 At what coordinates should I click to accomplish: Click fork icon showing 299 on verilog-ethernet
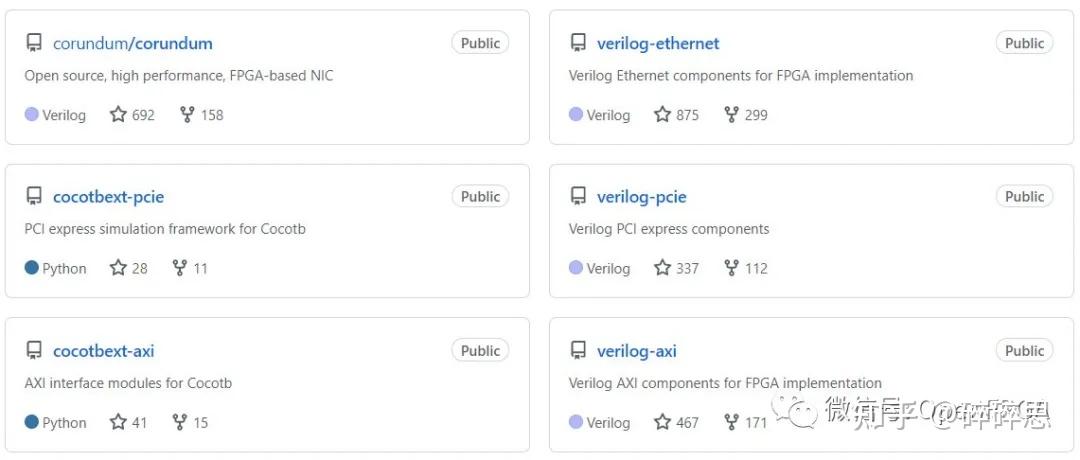731,114
